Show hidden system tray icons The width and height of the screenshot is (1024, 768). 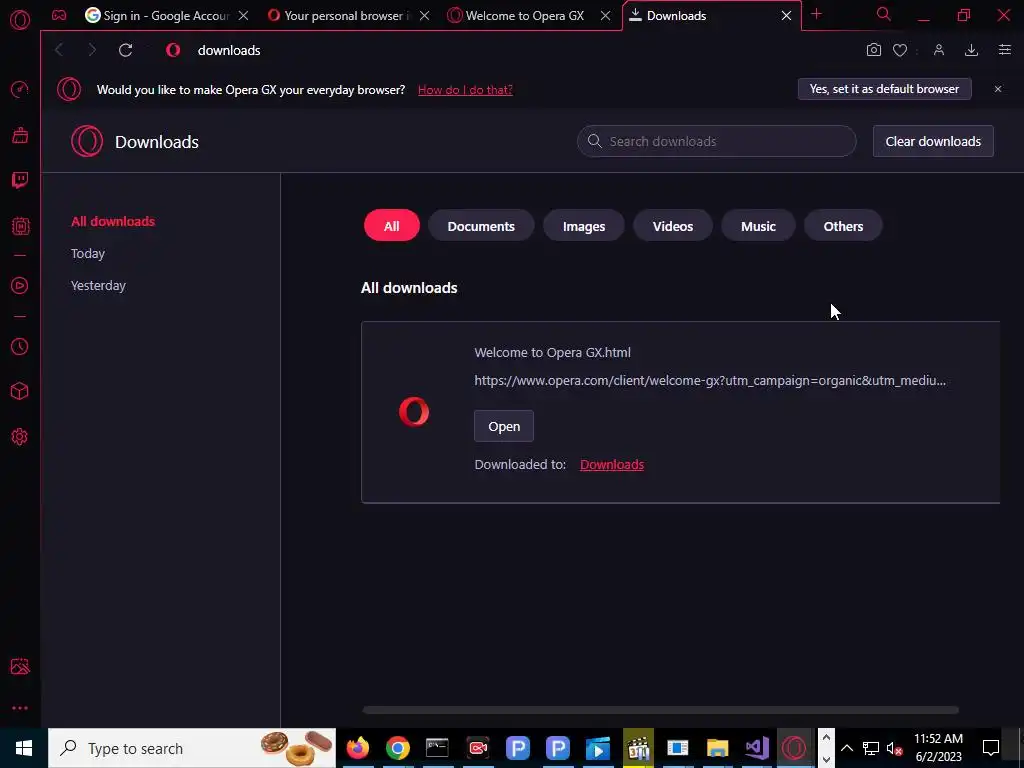(846, 748)
